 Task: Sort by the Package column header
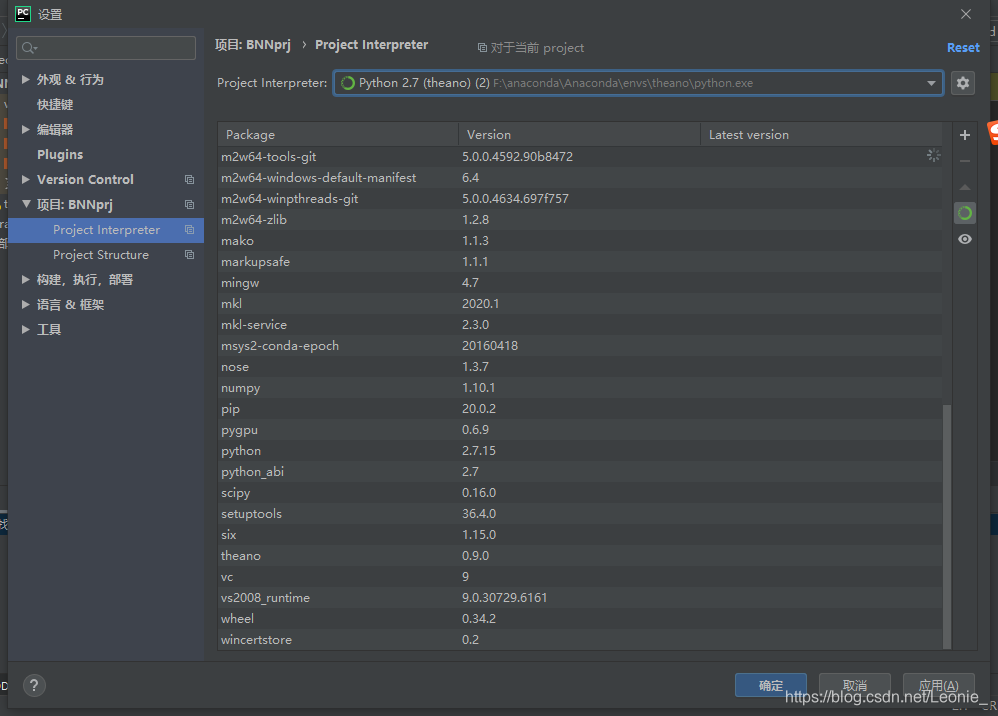338,135
